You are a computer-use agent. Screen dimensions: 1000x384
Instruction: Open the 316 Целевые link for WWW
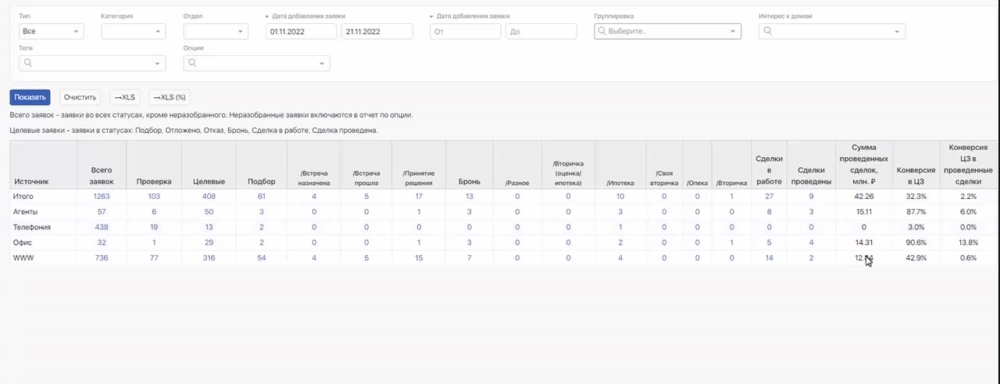(x=209, y=258)
